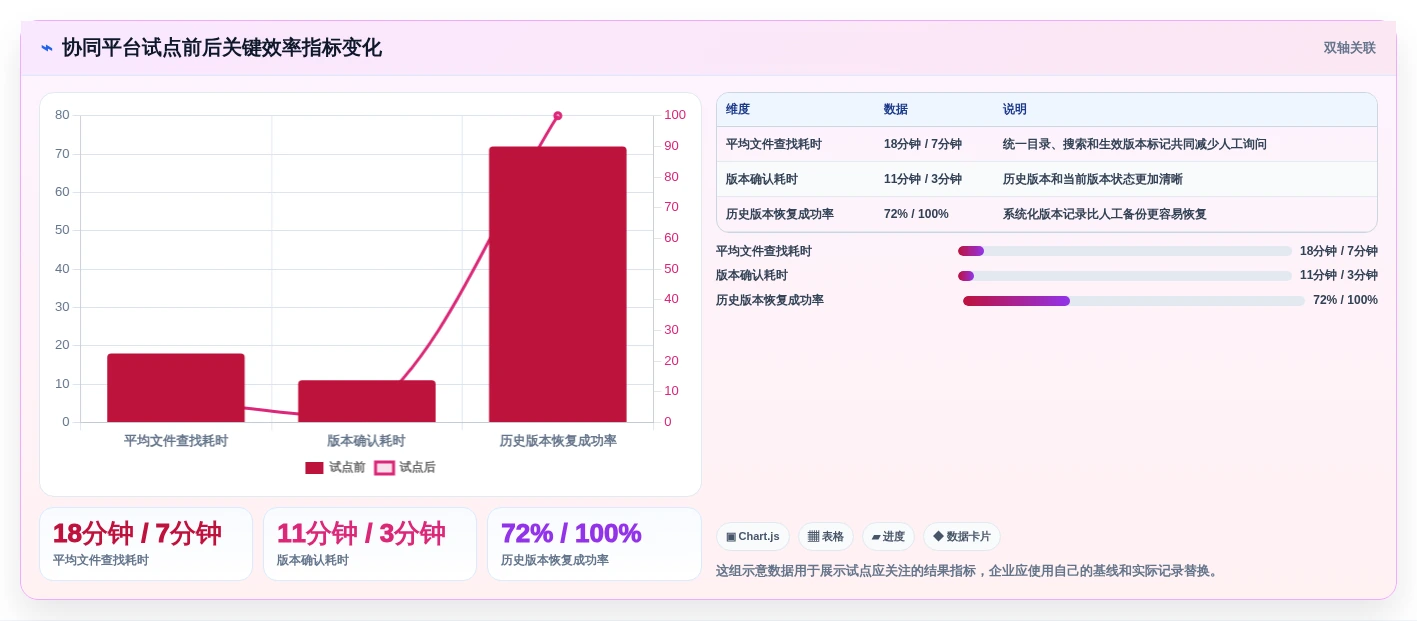Click the 平均文件查找耗时 bar in chart
Viewport: 1417px width, 621px height.
point(176,388)
